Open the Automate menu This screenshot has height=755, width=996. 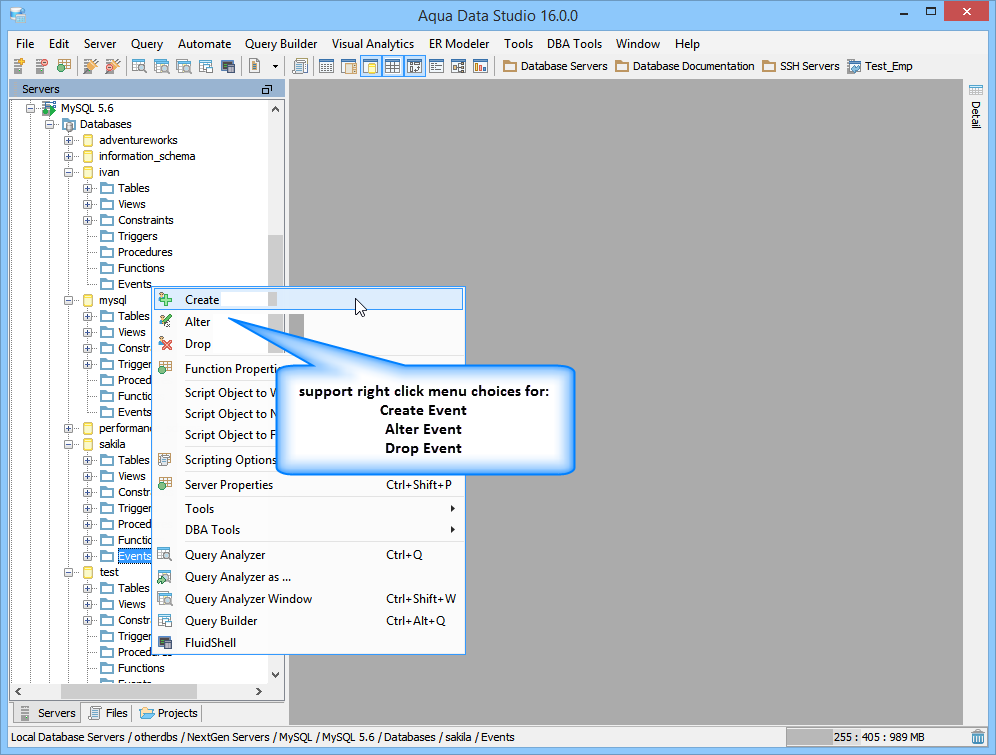(205, 44)
